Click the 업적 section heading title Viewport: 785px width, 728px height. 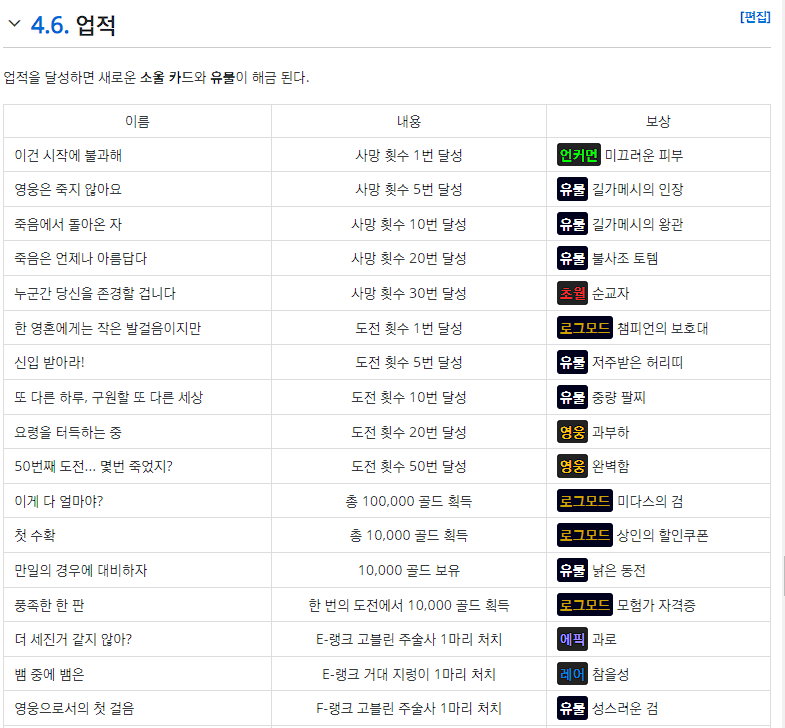pyautogui.click(x=96, y=25)
